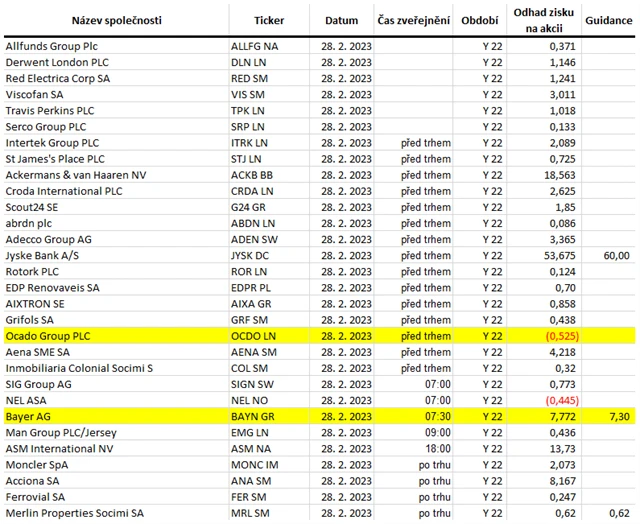The height and width of the screenshot is (524, 640).
Task: Select the 'EDP Renovaveis SA' cell
Action: [52, 288]
